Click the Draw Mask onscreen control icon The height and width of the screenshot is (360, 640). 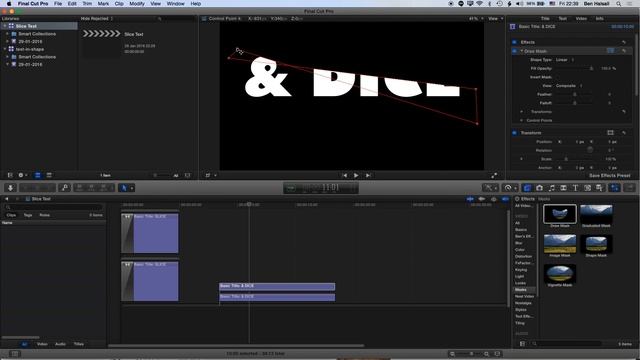click(610, 51)
